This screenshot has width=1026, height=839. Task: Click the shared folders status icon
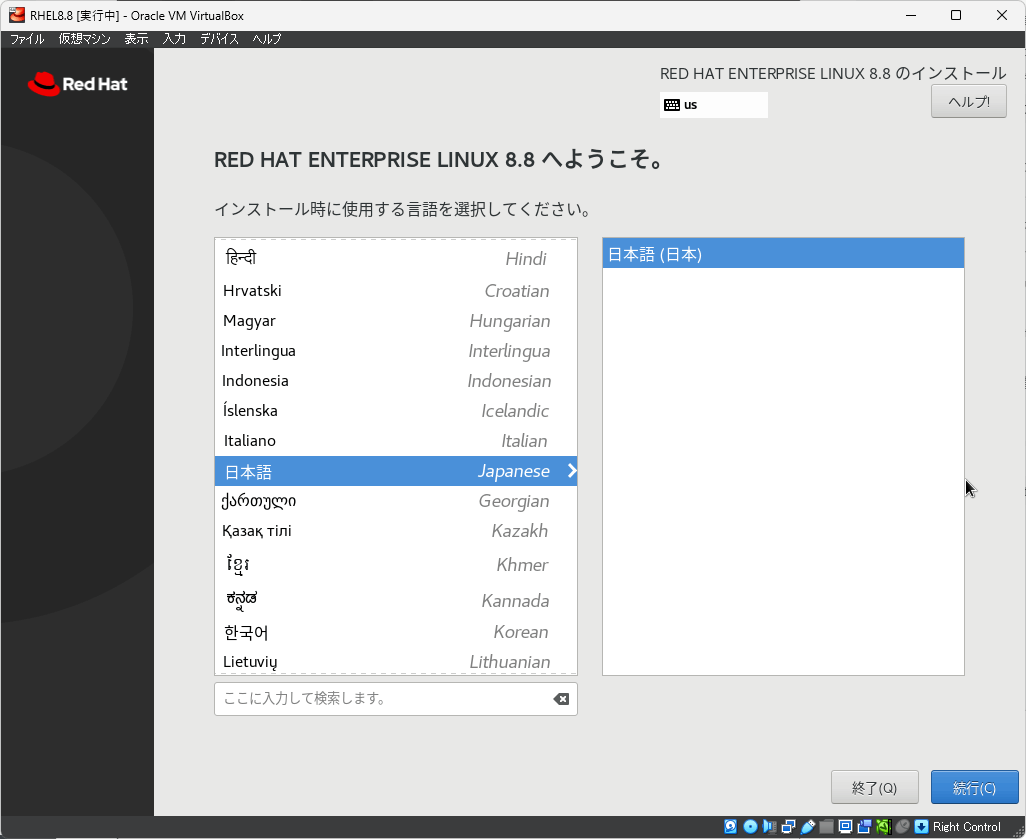pyautogui.click(x=826, y=827)
